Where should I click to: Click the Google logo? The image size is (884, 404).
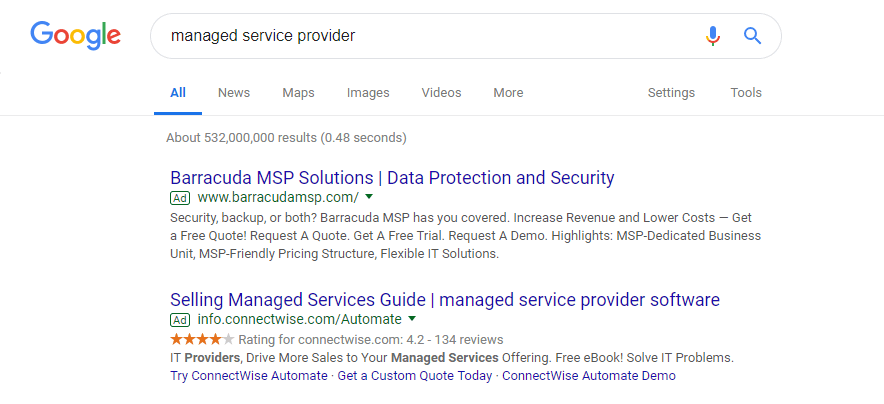coord(75,36)
